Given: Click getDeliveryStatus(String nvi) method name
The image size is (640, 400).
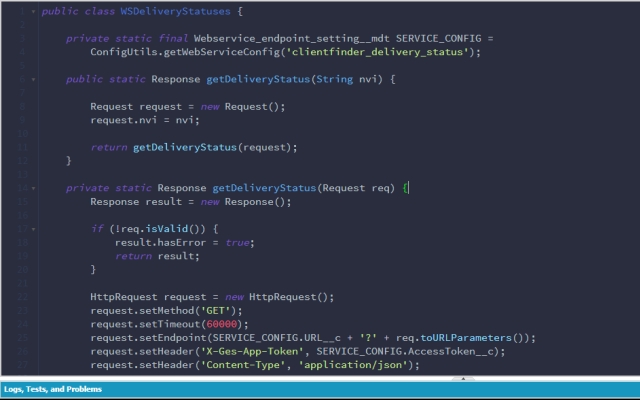Looking at the screenshot, I should (x=258, y=80).
